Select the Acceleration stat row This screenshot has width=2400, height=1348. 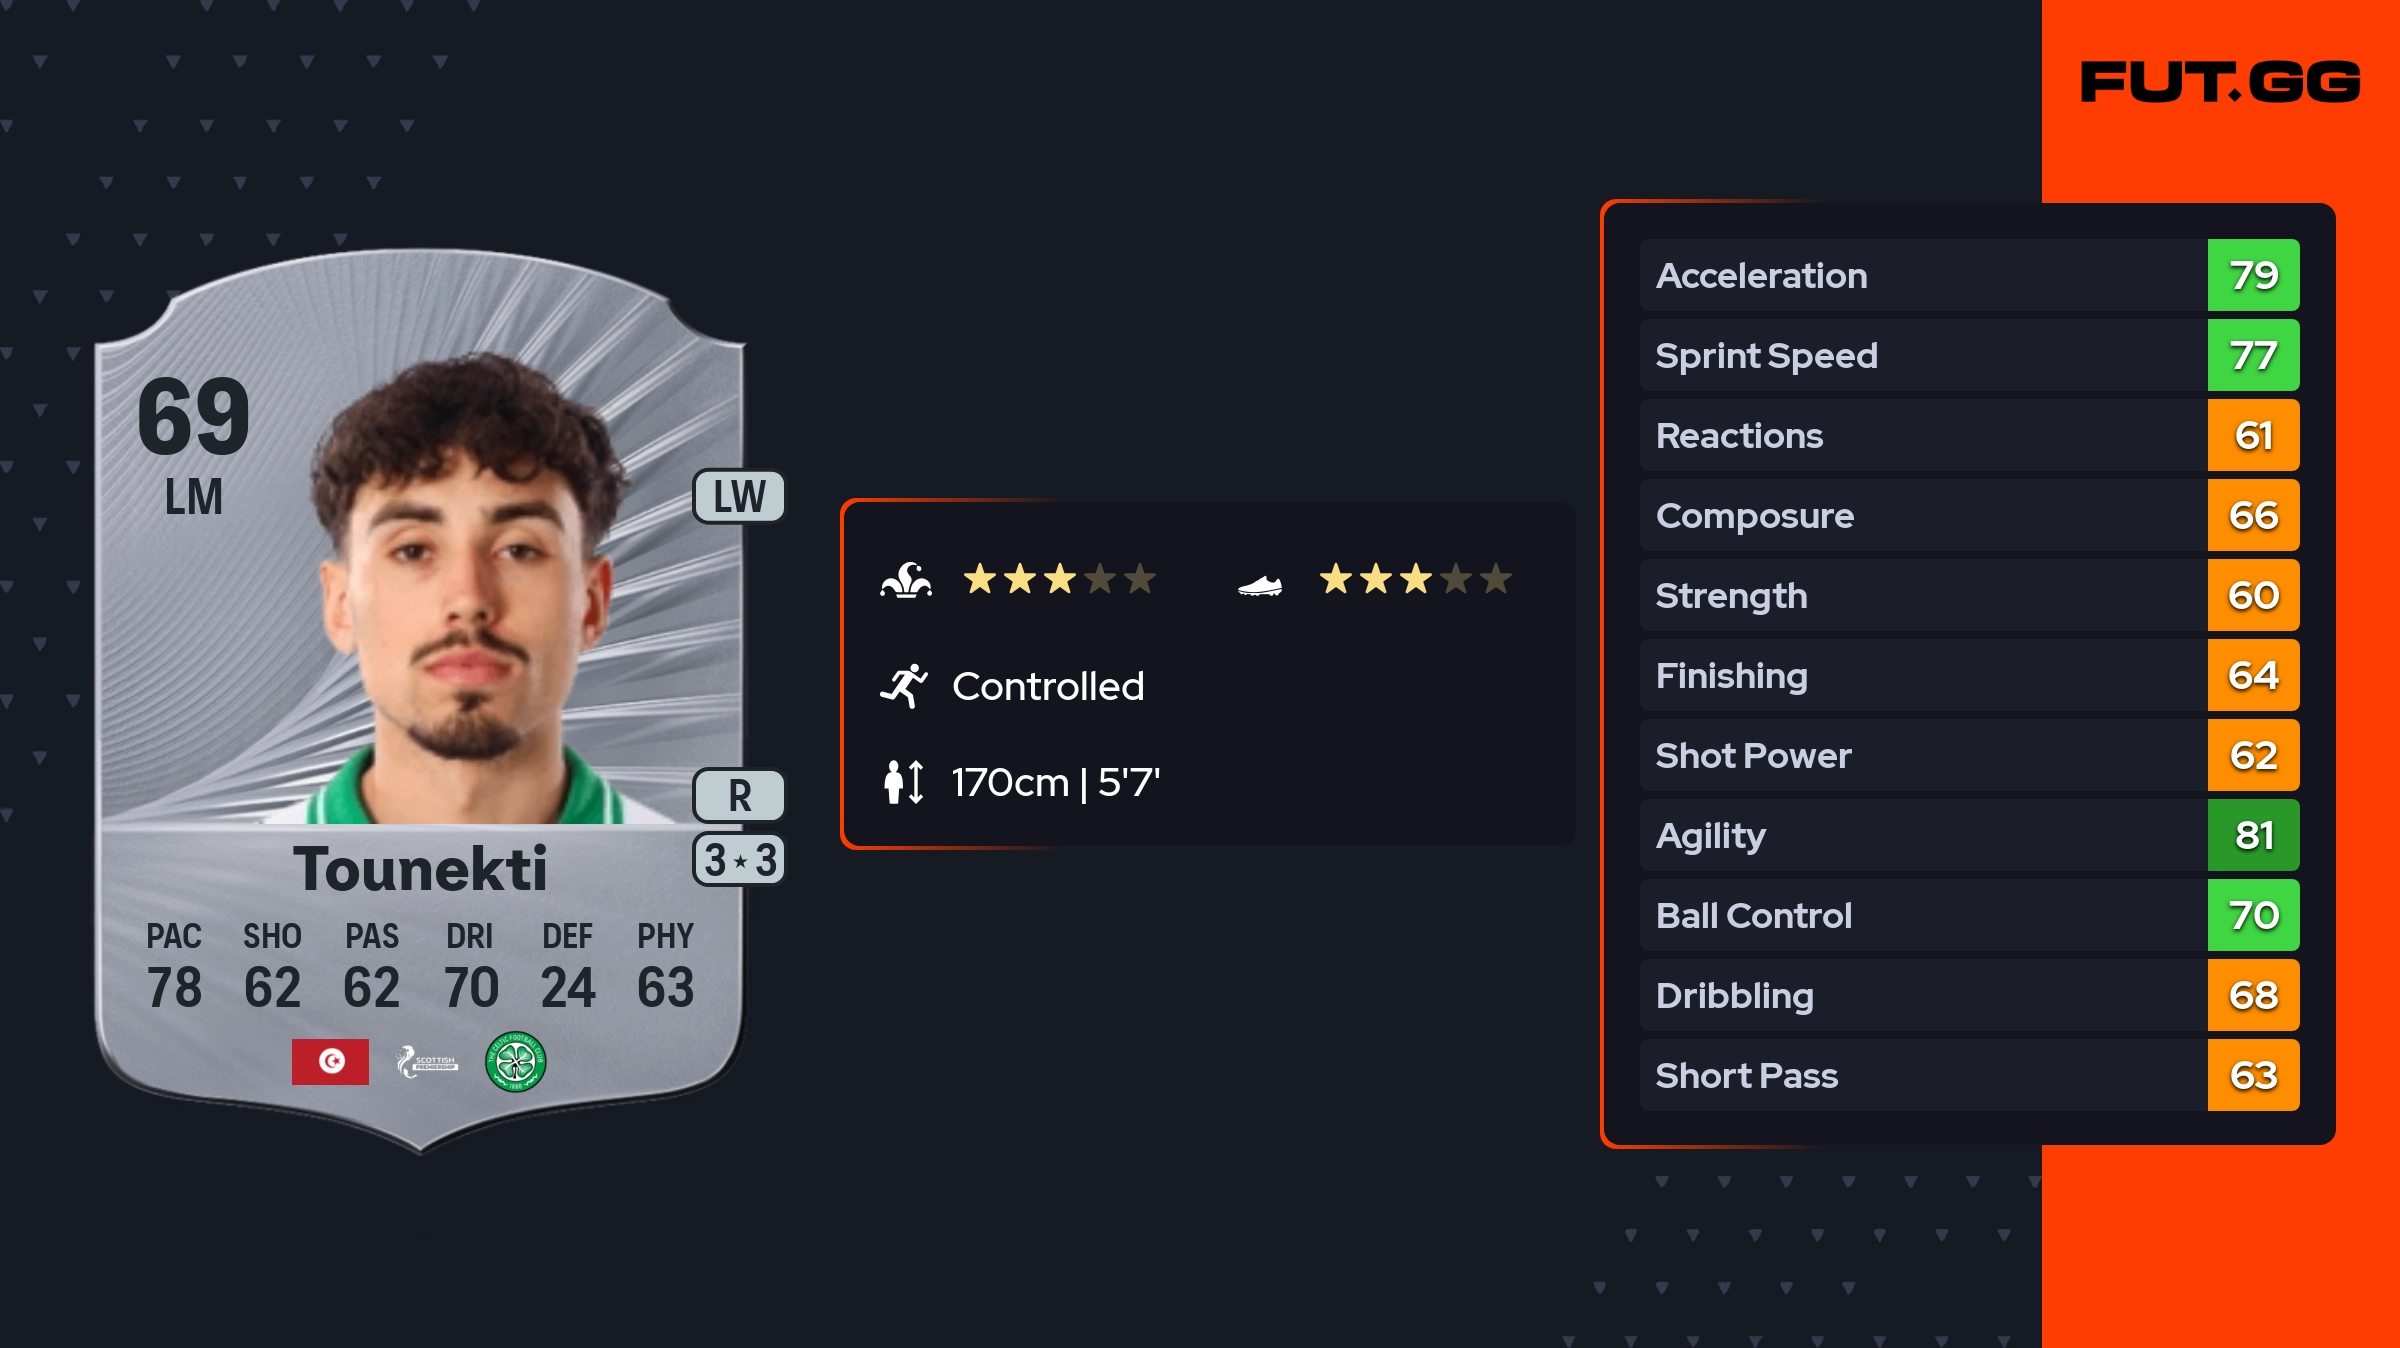[x=1922, y=275]
